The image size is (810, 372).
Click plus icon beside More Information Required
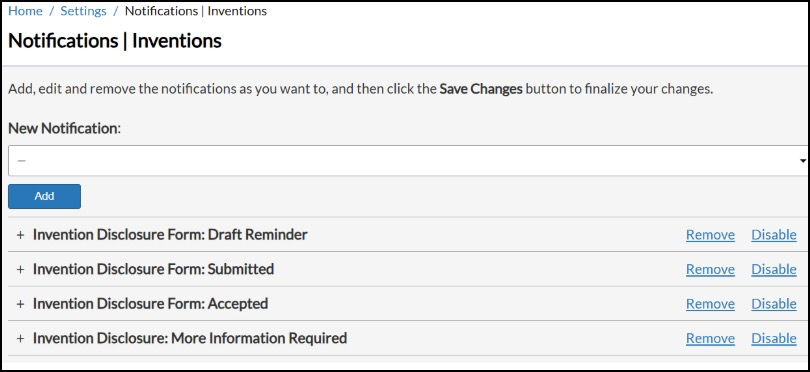(x=20, y=339)
